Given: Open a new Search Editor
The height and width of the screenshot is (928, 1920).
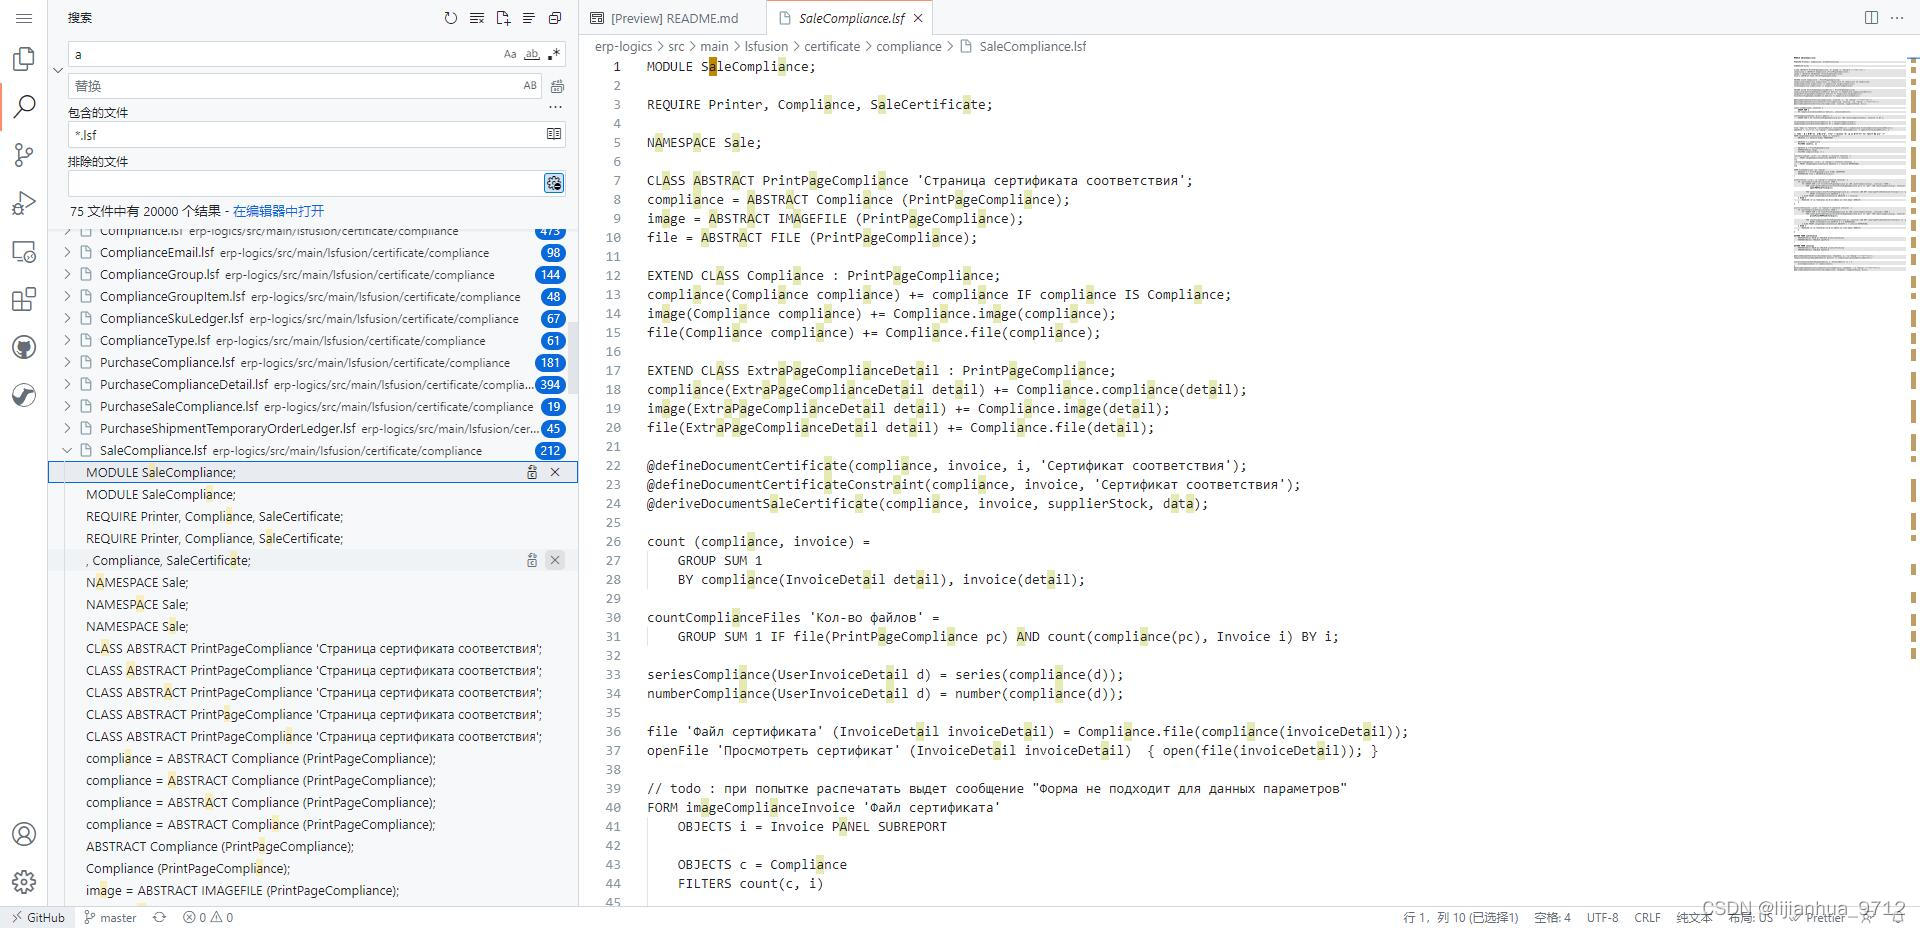Looking at the screenshot, I should click(x=504, y=17).
